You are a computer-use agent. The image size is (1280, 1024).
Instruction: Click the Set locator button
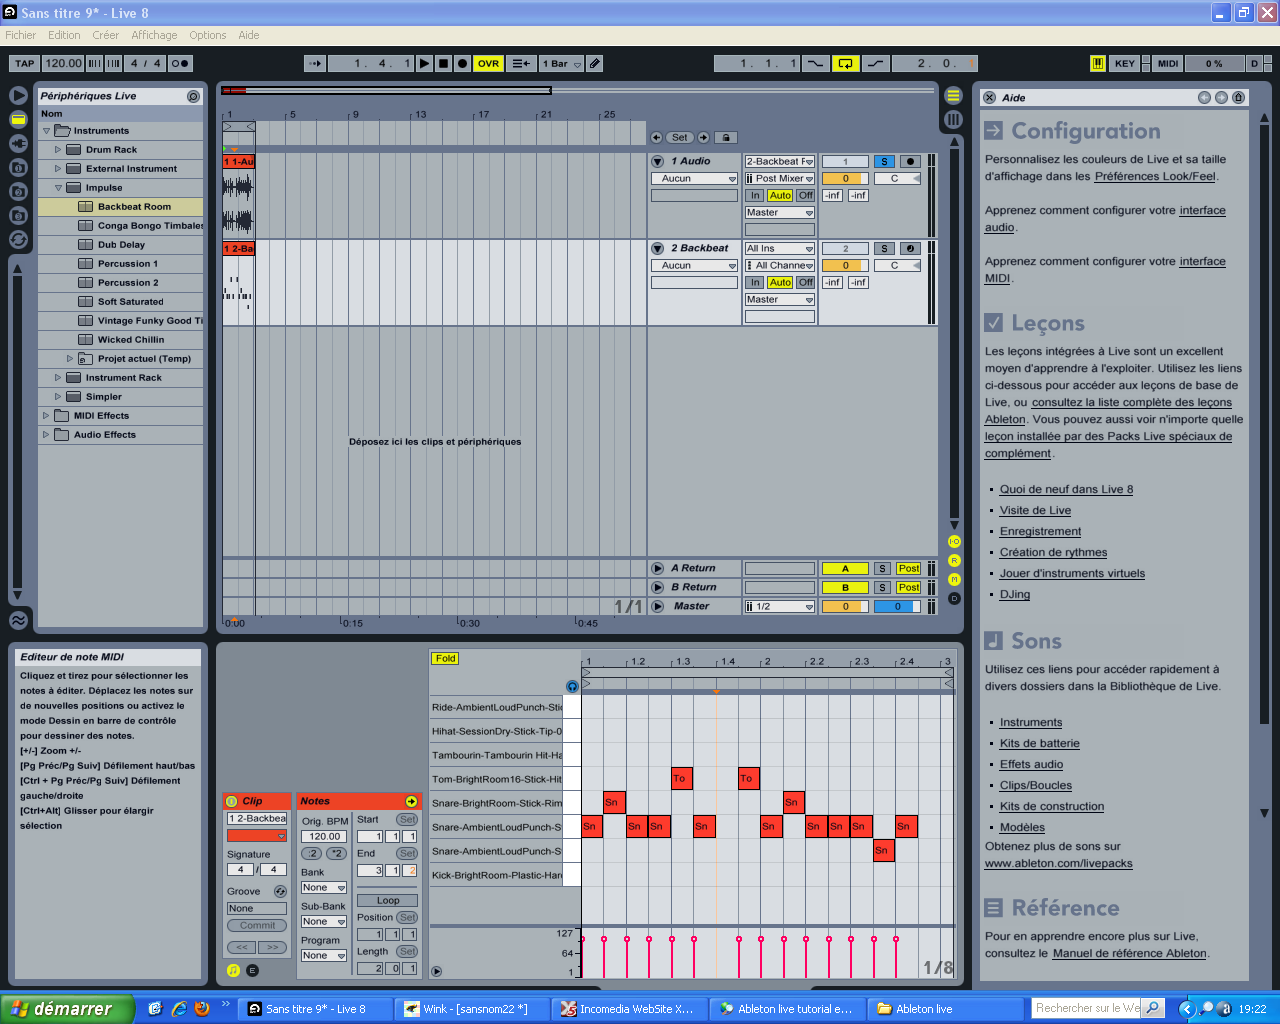680,137
